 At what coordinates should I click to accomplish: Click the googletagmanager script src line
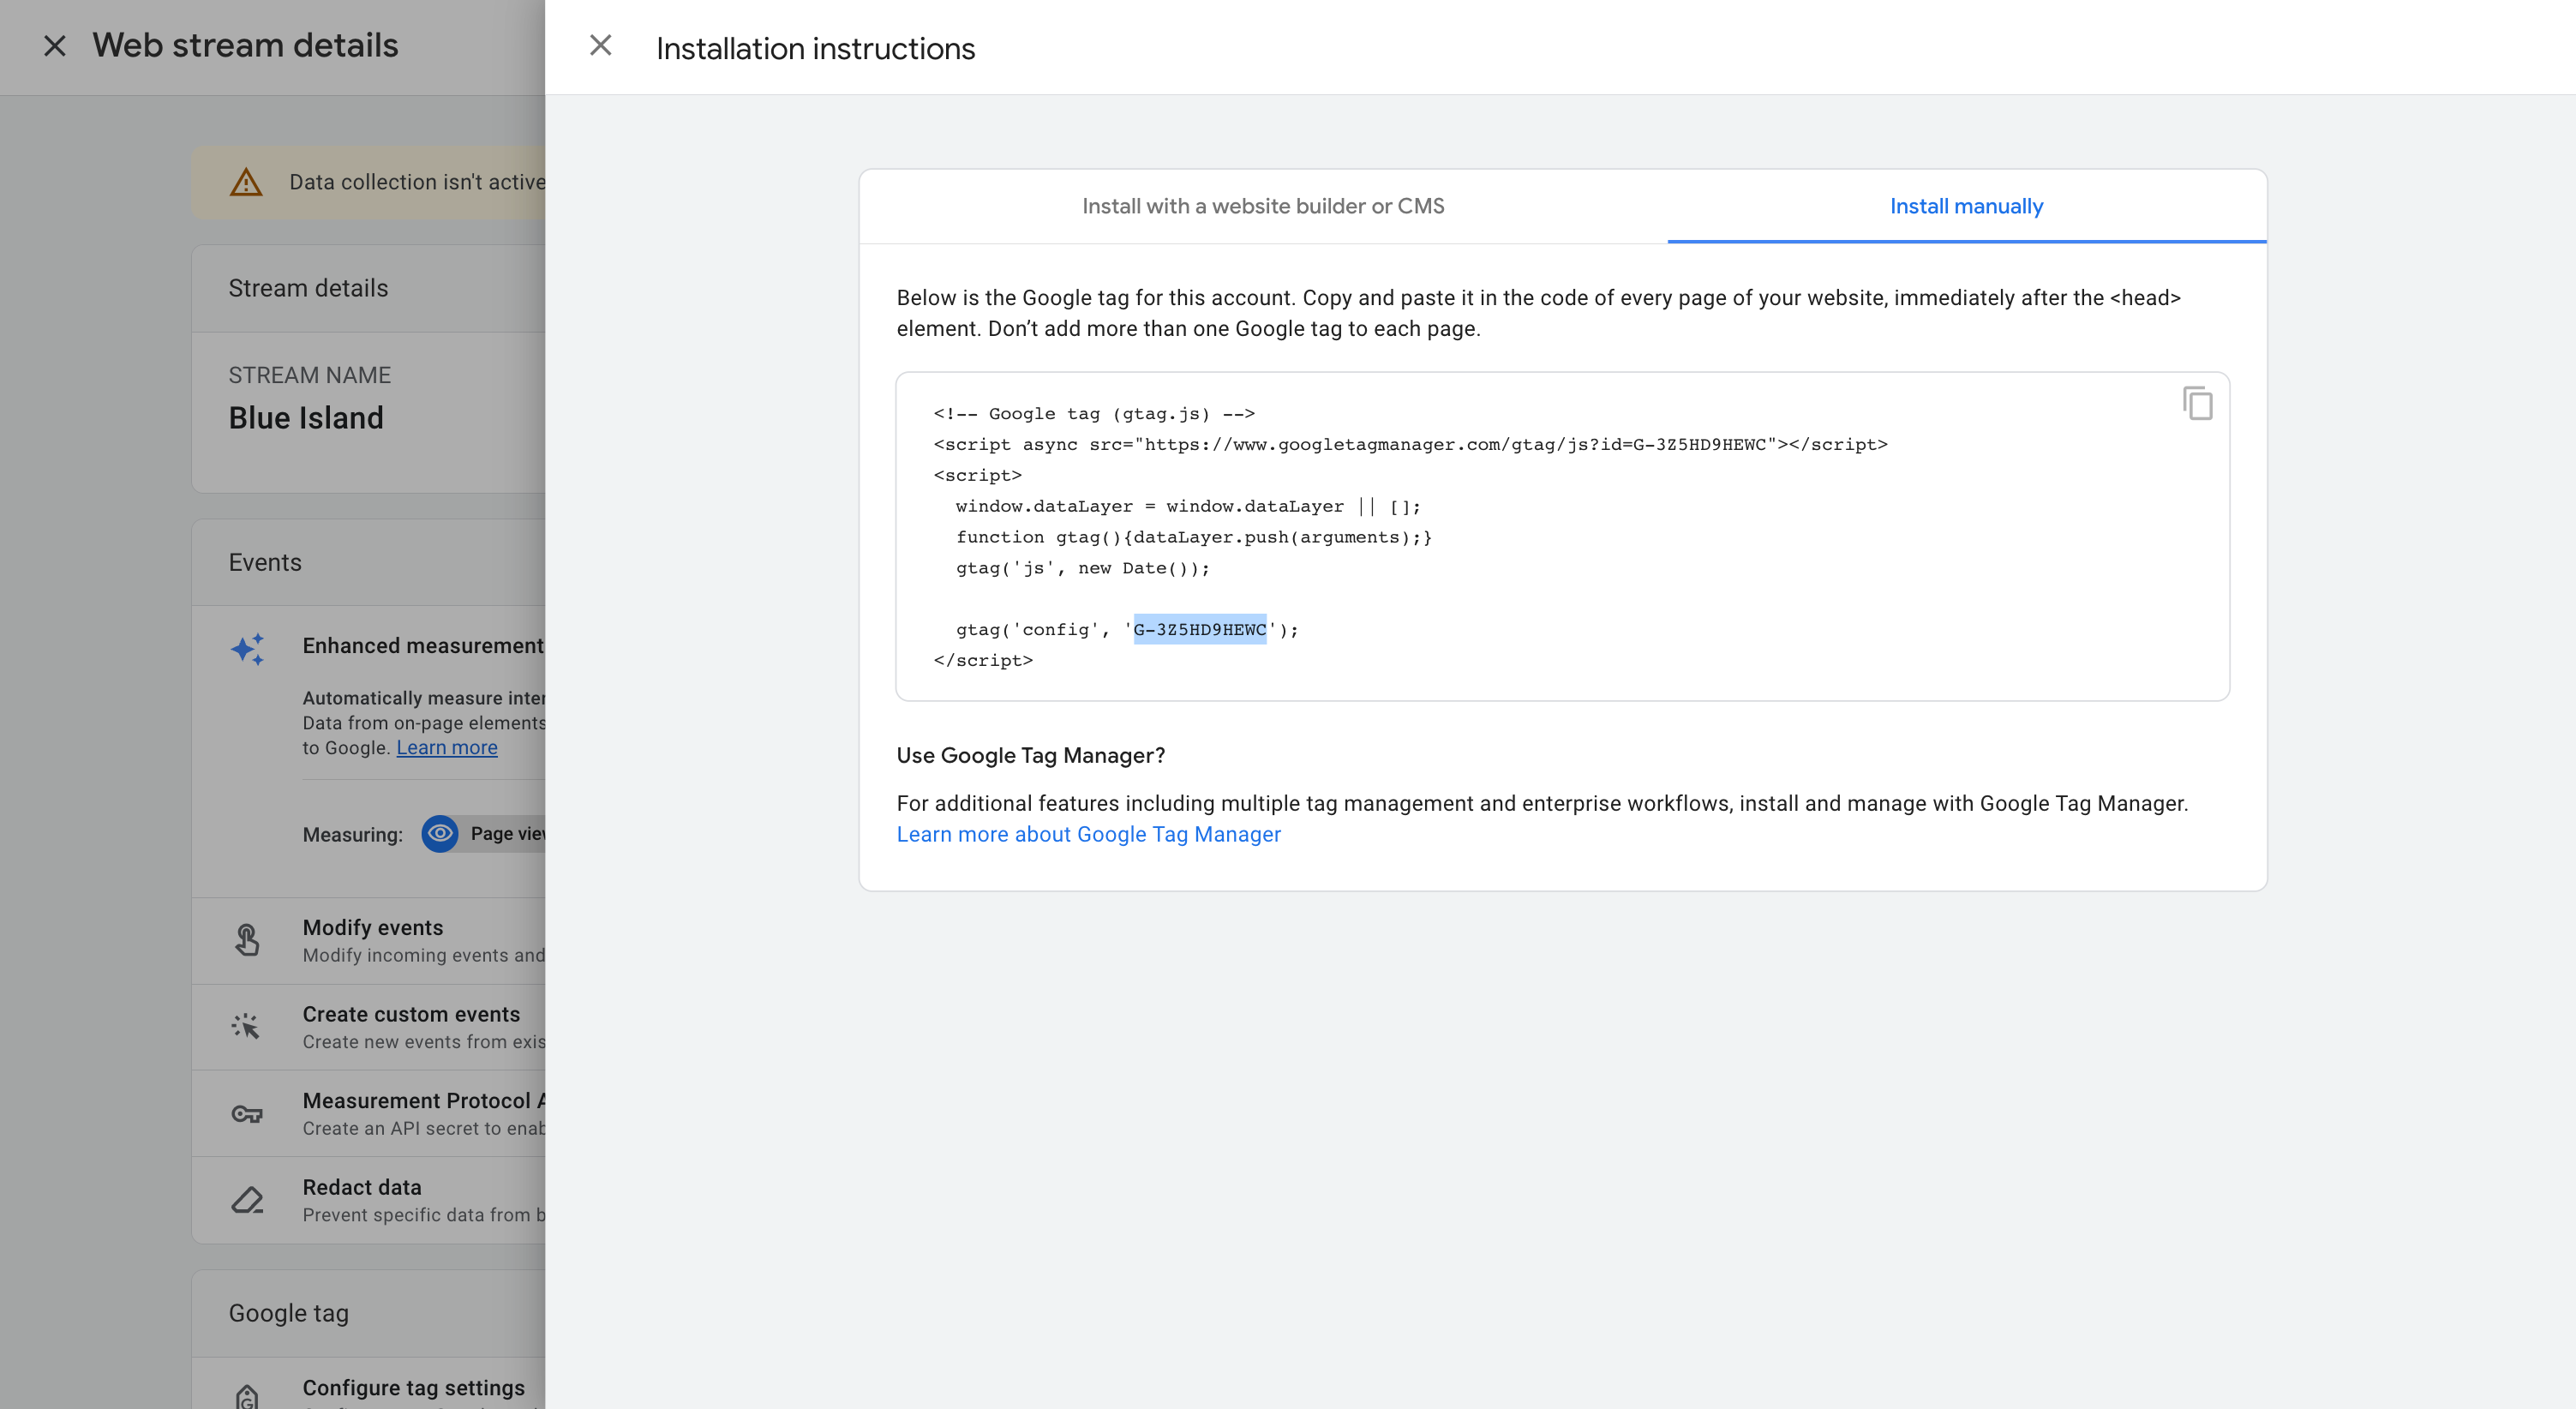pyautogui.click(x=1410, y=444)
